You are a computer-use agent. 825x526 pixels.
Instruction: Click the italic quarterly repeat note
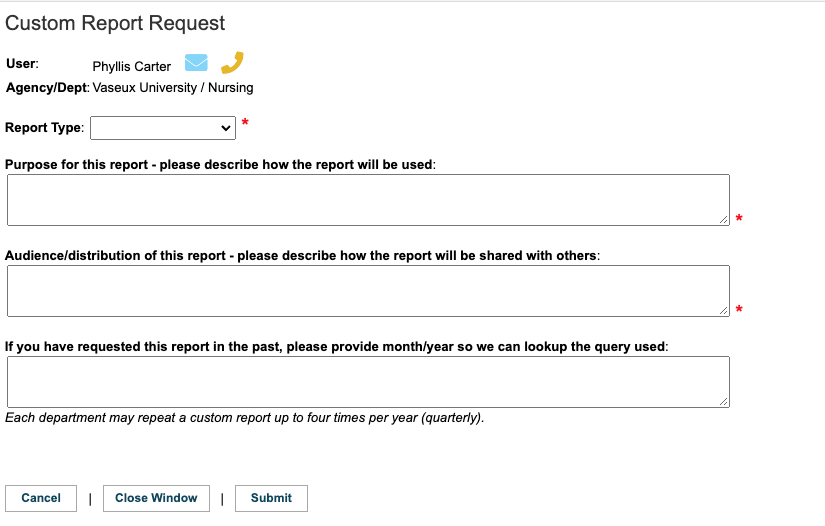click(x=245, y=418)
